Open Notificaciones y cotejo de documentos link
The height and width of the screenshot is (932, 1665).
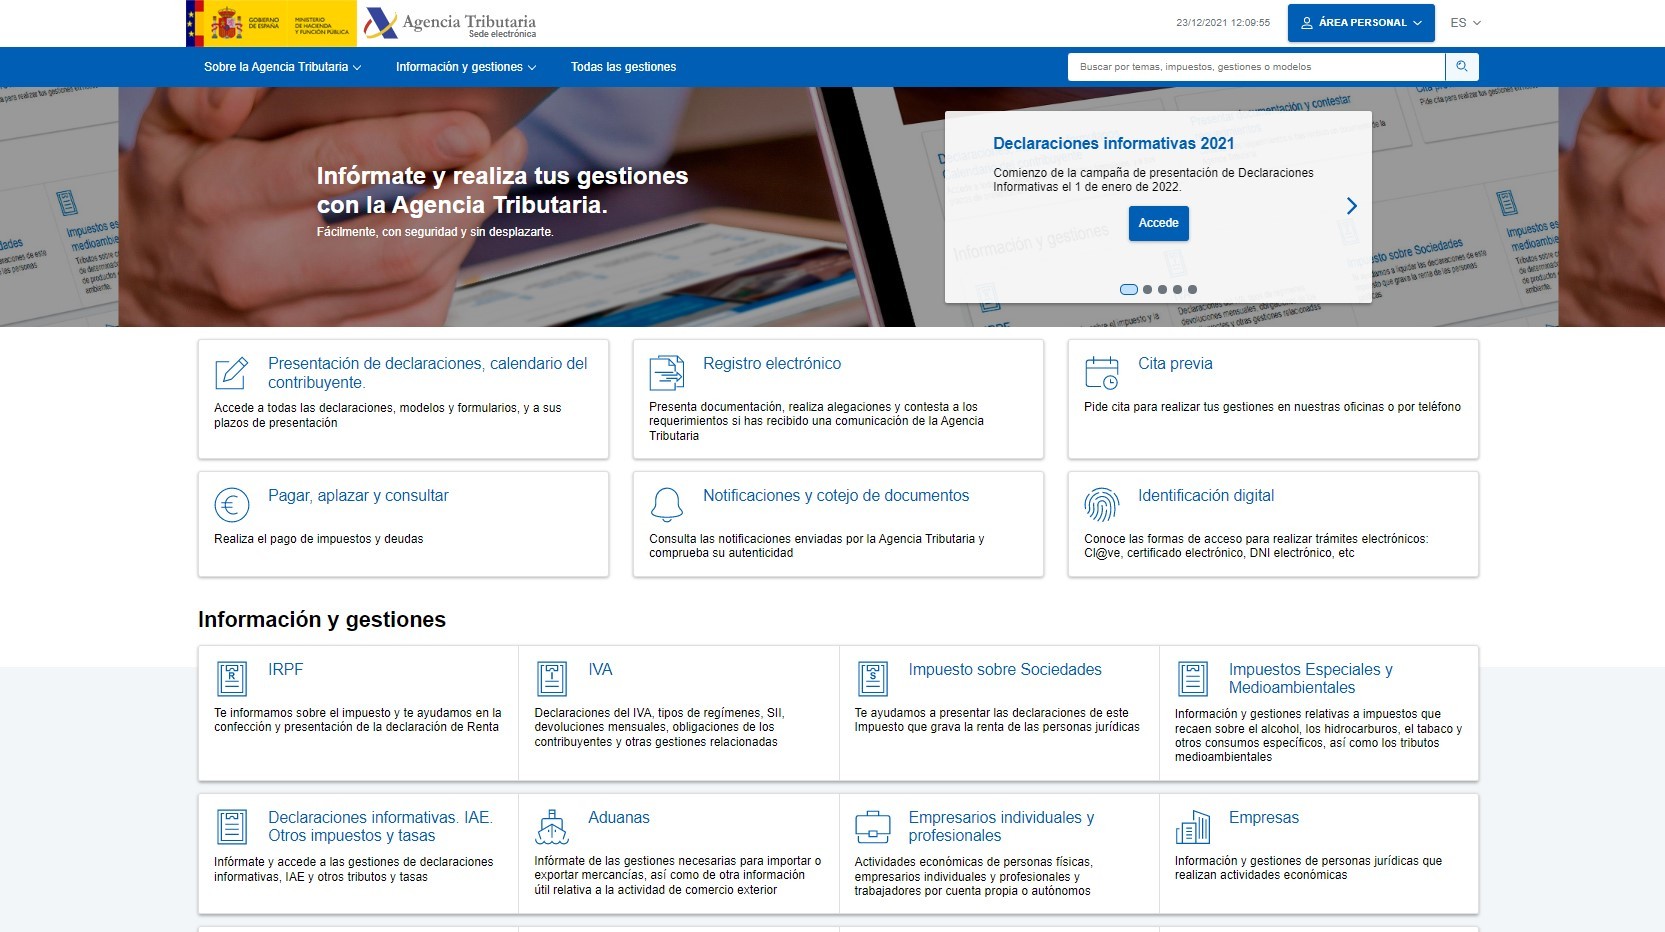836,496
